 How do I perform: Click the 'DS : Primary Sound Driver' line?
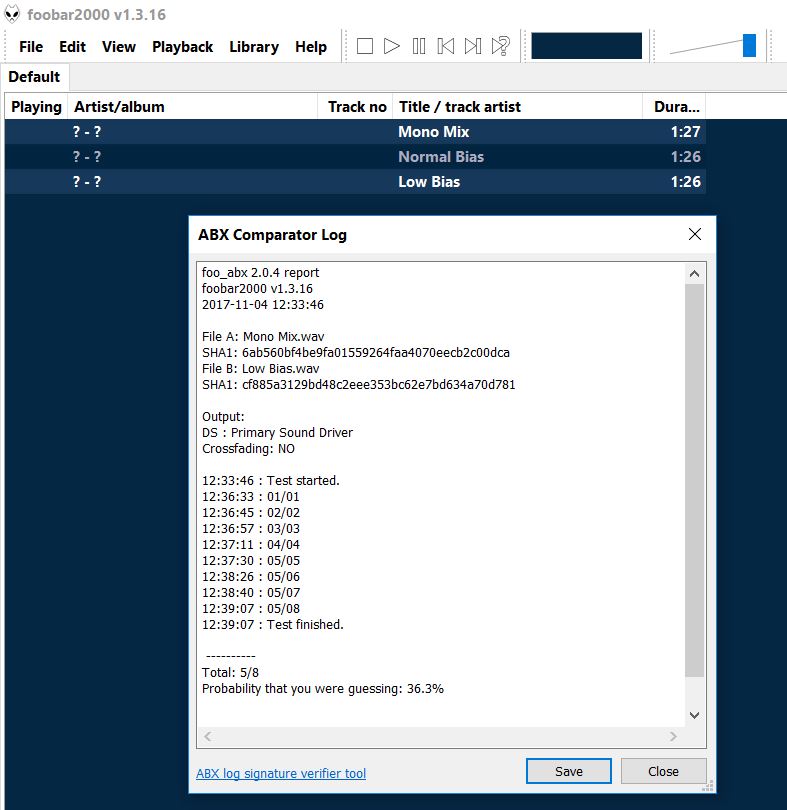tap(277, 432)
